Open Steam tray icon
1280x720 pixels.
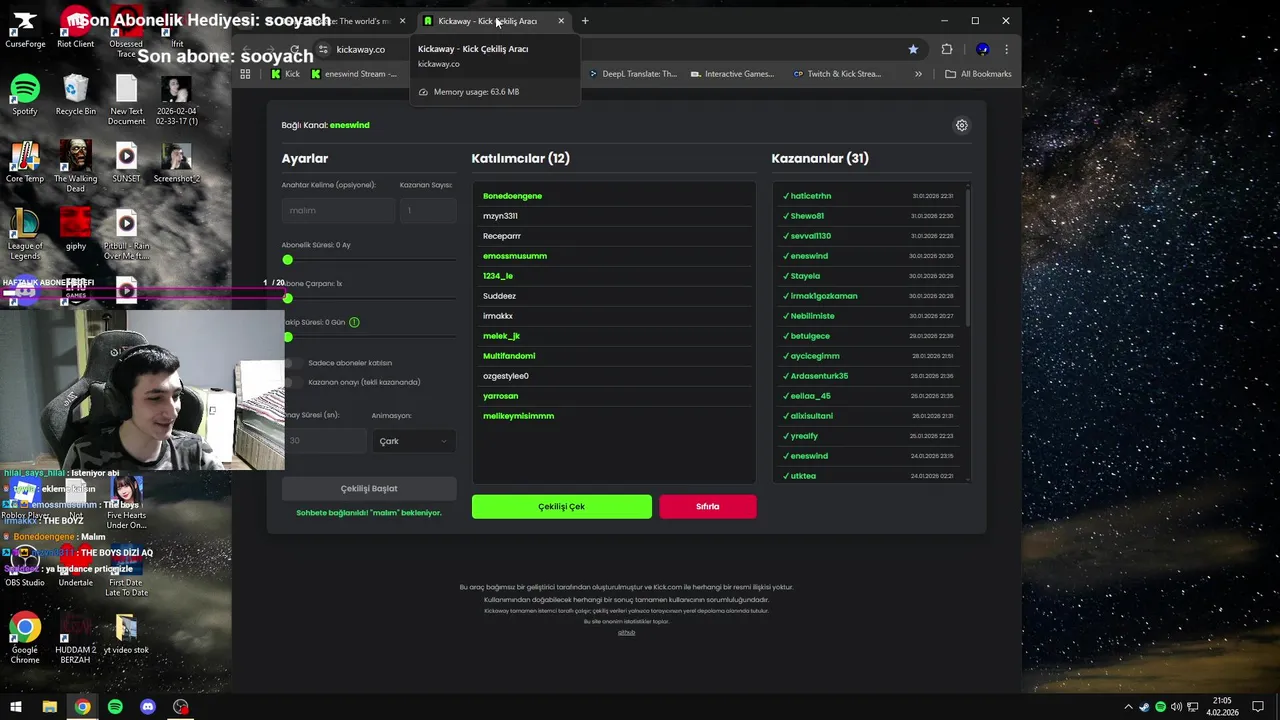click(x=1145, y=707)
